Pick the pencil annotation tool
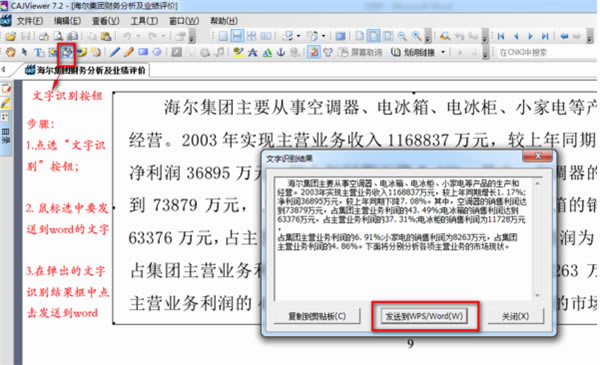Viewport: 600px width, 365px height. [129, 52]
